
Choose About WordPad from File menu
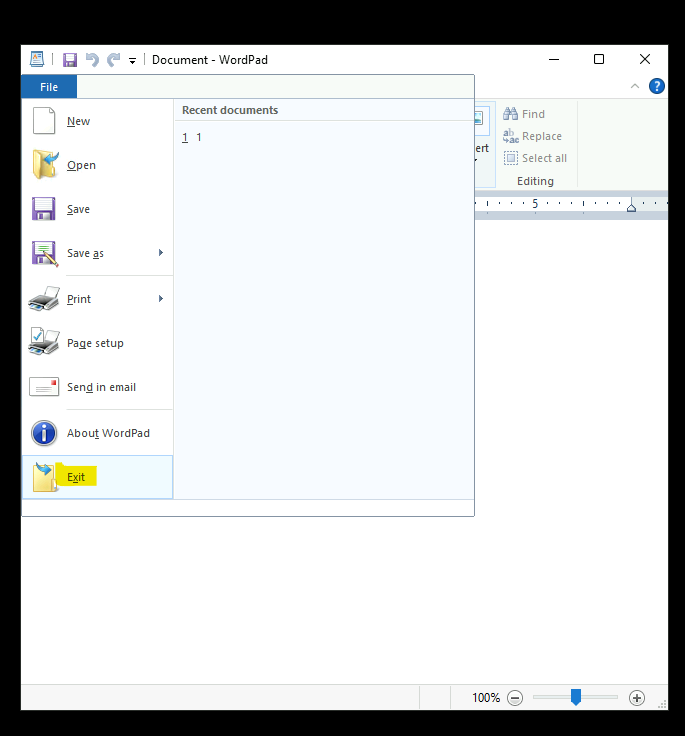click(97, 433)
